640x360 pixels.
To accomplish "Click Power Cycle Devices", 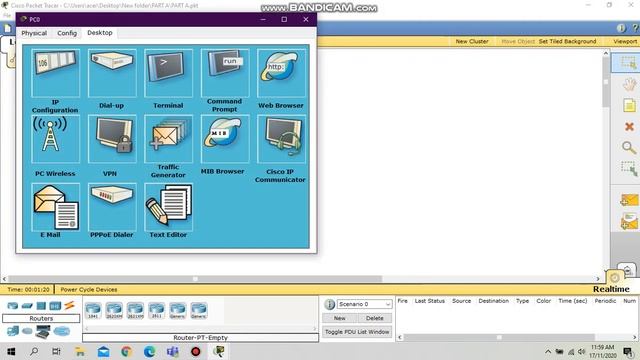I will pos(89,289).
